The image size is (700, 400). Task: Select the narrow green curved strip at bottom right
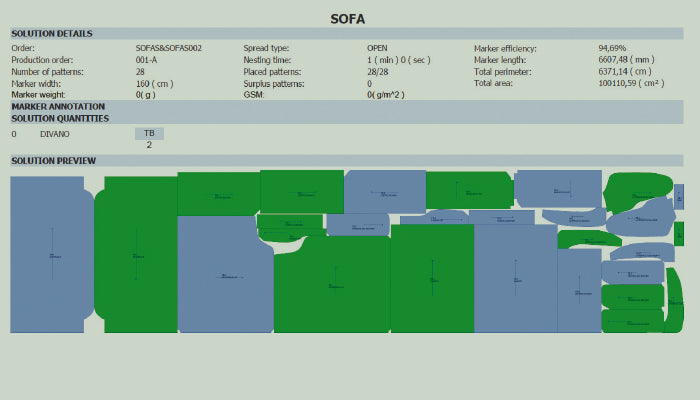[x=674, y=300]
